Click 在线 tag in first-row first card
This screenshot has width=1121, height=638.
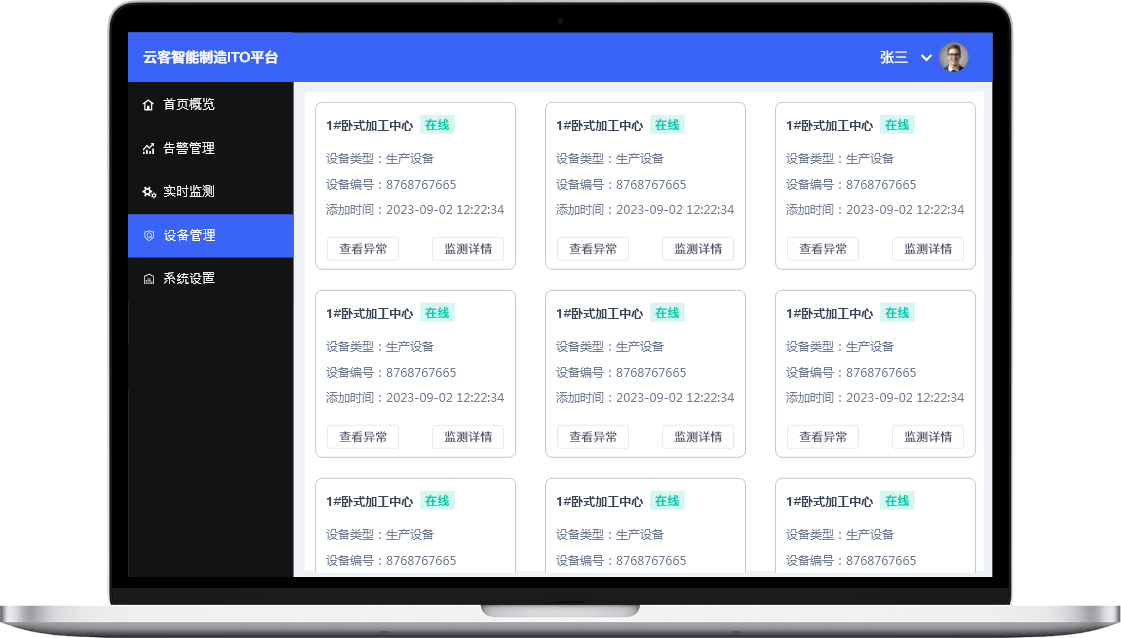point(437,125)
